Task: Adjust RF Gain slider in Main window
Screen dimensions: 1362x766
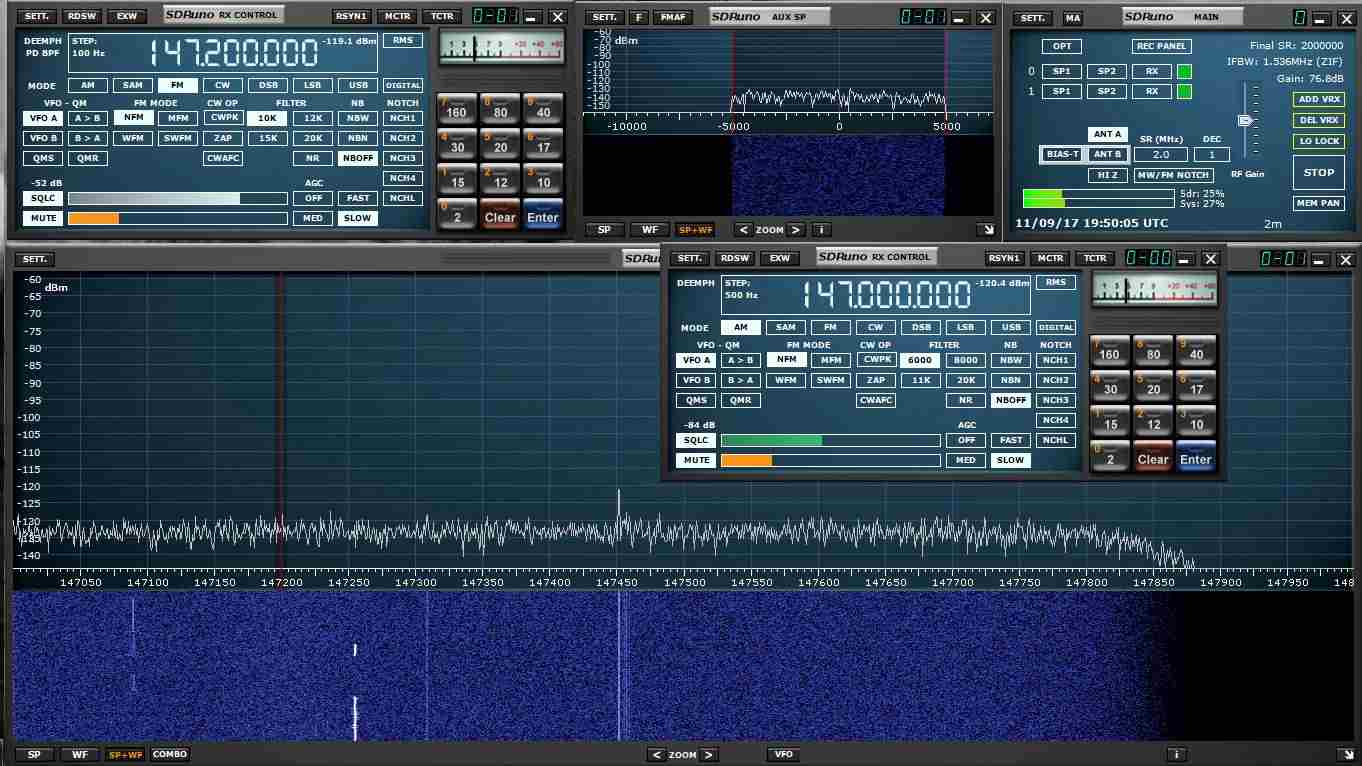Action: [x=1246, y=120]
